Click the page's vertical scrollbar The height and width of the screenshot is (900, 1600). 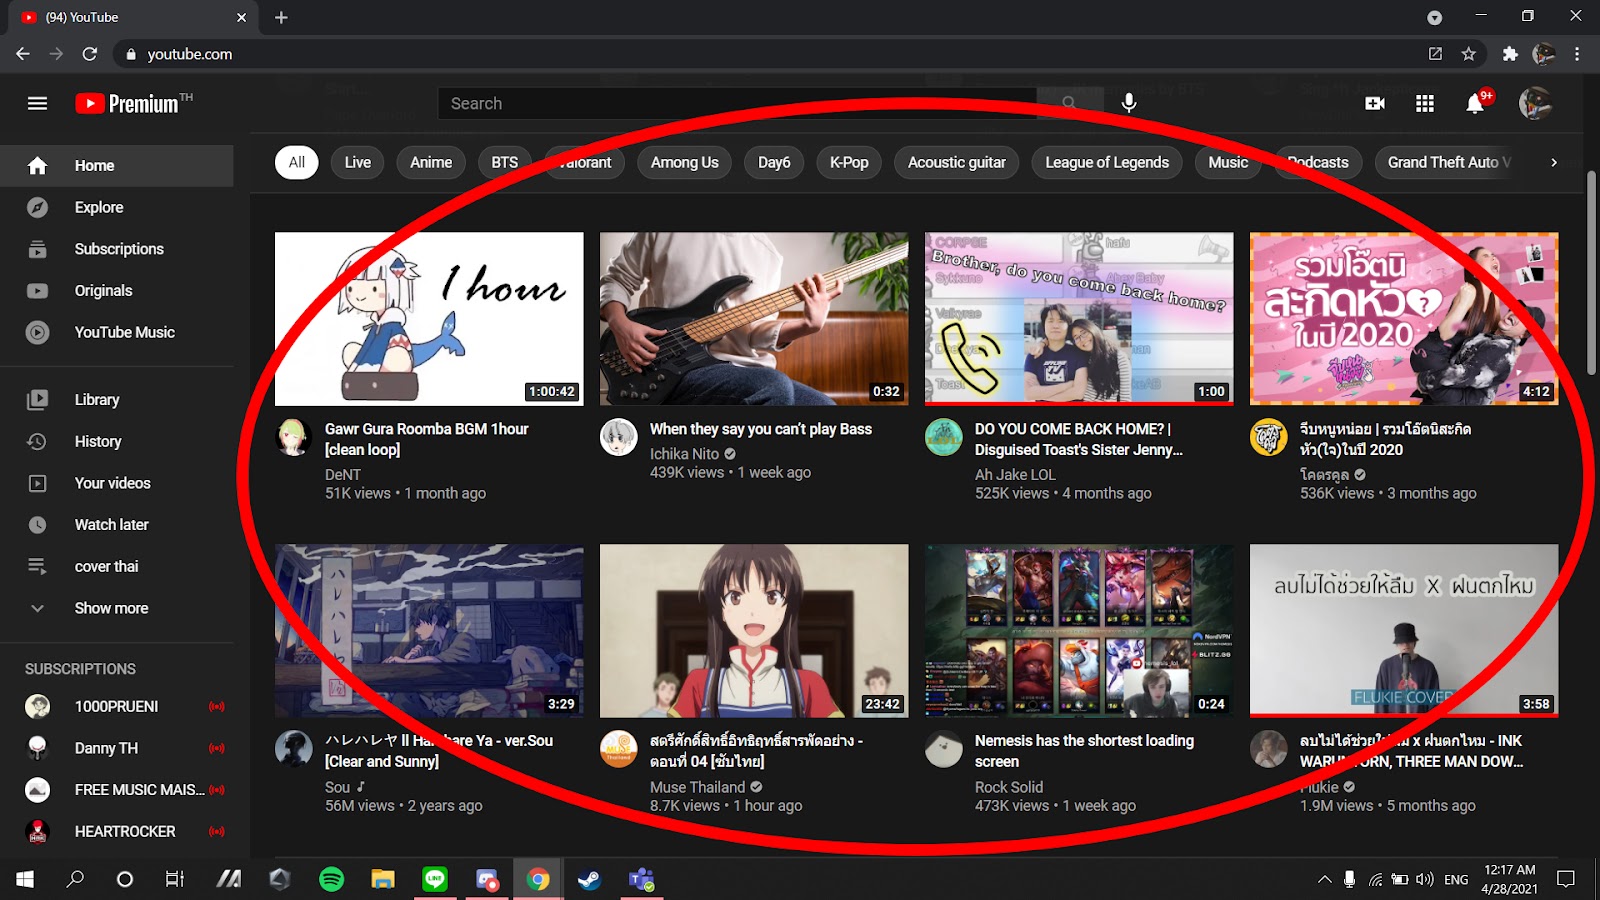pyautogui.click(x=1592, y=273)
